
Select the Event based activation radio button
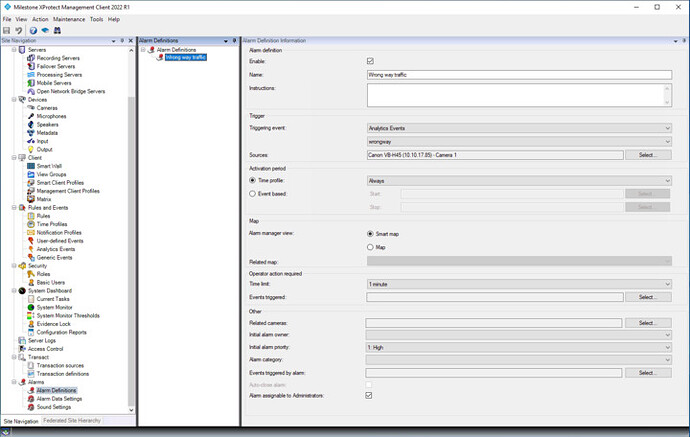pos(252,194)
